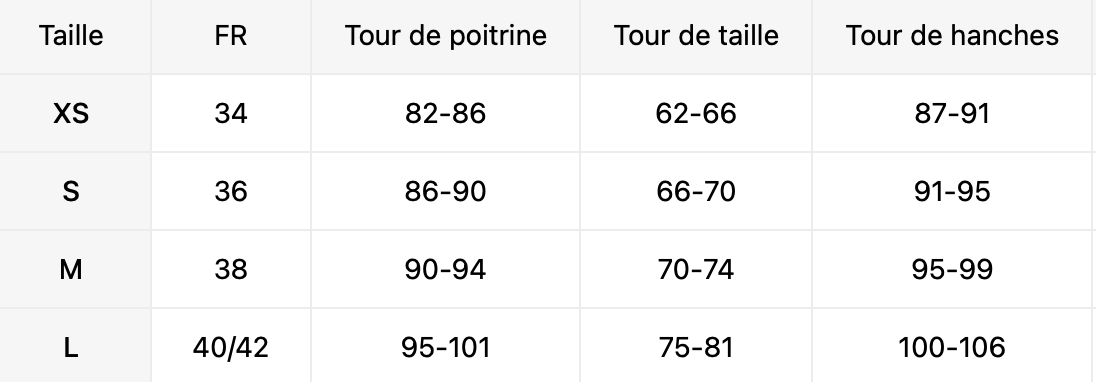1096x382 pixels.
Task: Select the 62-66 waist measurement cell
Action: (696, 113)
